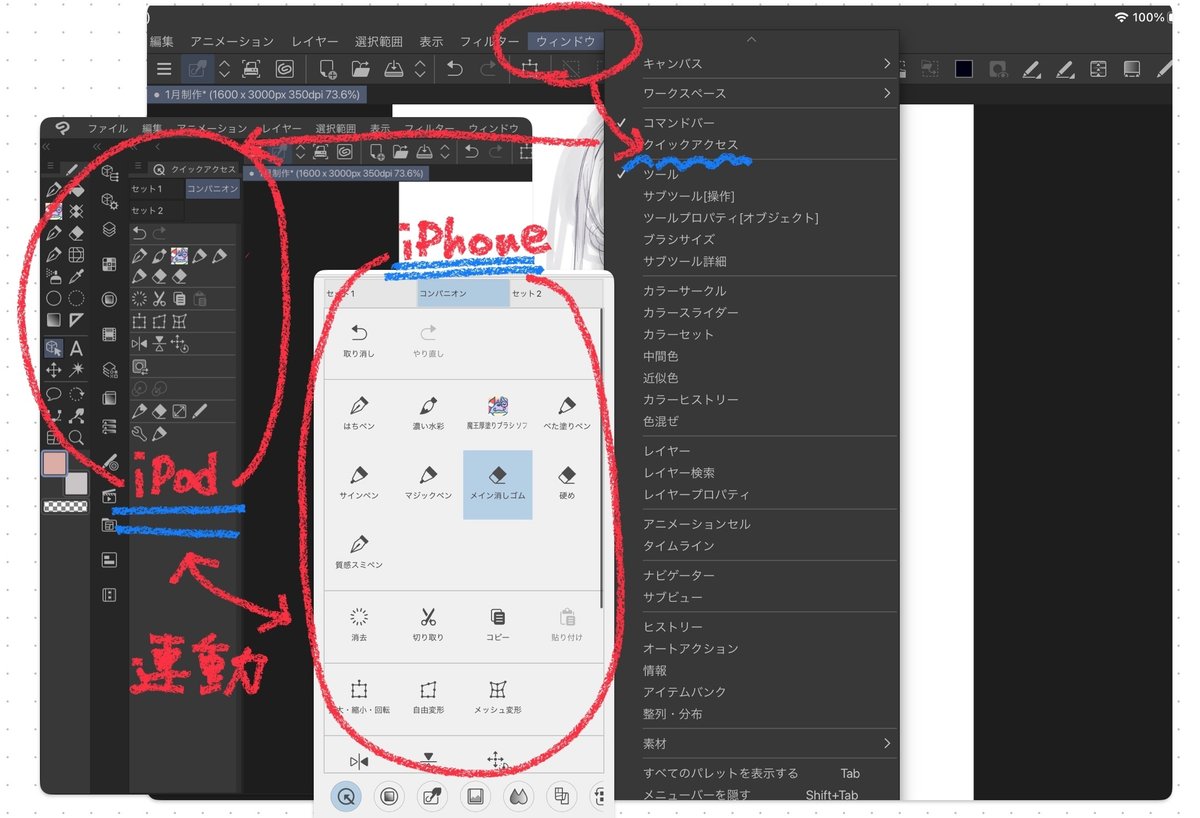The image size is (1200, 818).
Task: Tap the 切り取り scissors icon
Action: pos(428,624)
